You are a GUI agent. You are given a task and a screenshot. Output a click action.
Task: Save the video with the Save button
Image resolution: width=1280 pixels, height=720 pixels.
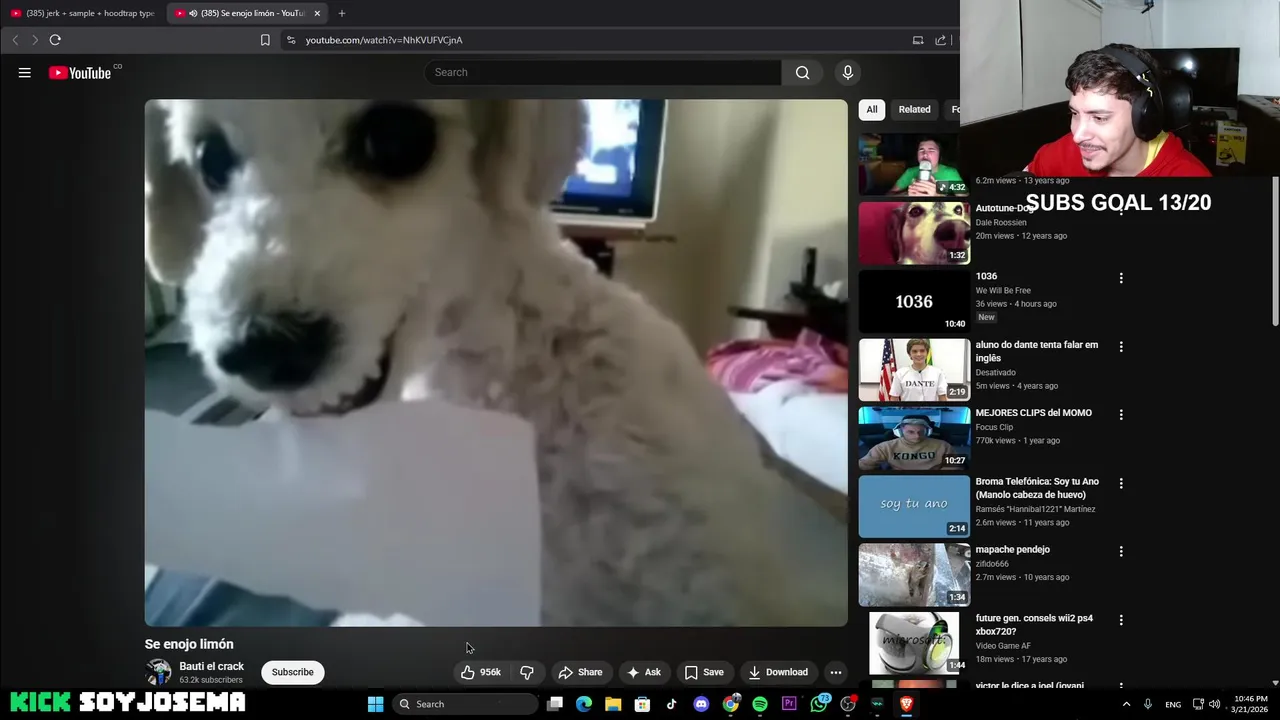click(x=703, y=672)
